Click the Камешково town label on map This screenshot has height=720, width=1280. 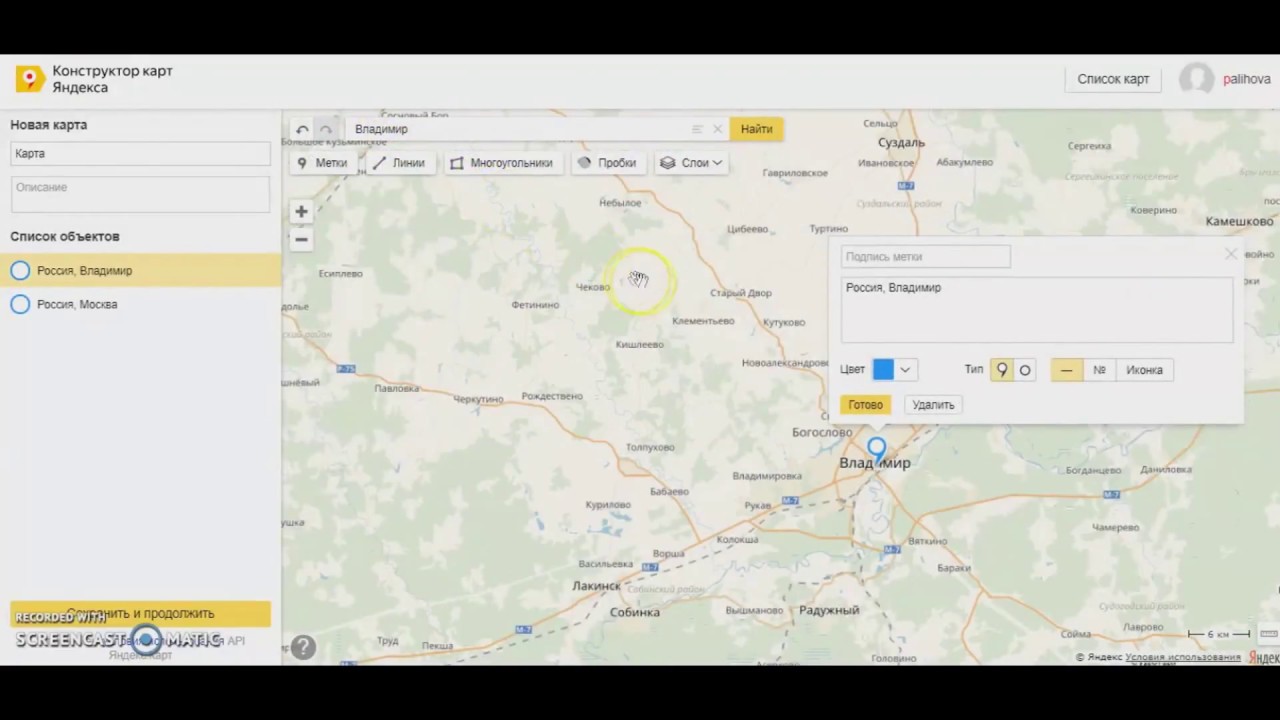pos(1239,221)
